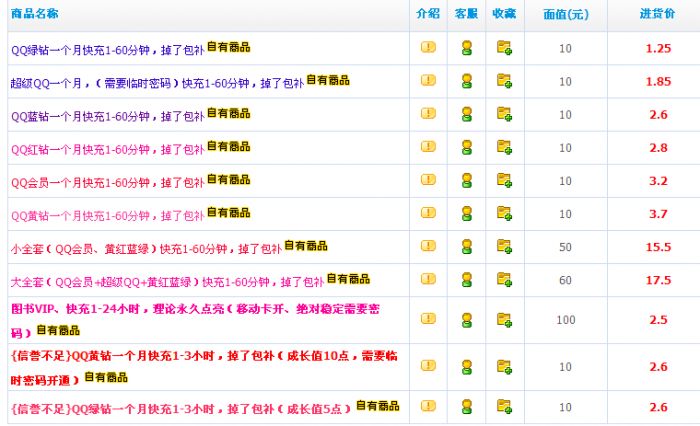Contact customer service for QQ黄钻一个月 3.7 row
This screenshot has width=700, height=426.
pos(467,213)
